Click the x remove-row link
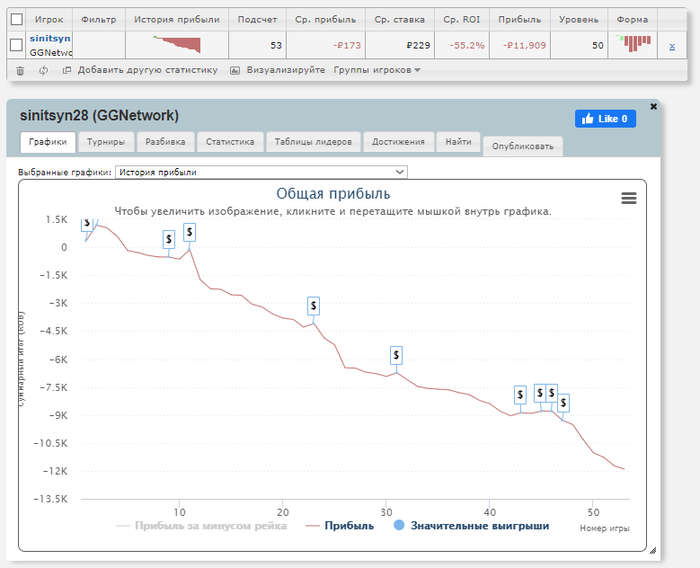Screen dimensions: 700x568 (x=672, y=46)
